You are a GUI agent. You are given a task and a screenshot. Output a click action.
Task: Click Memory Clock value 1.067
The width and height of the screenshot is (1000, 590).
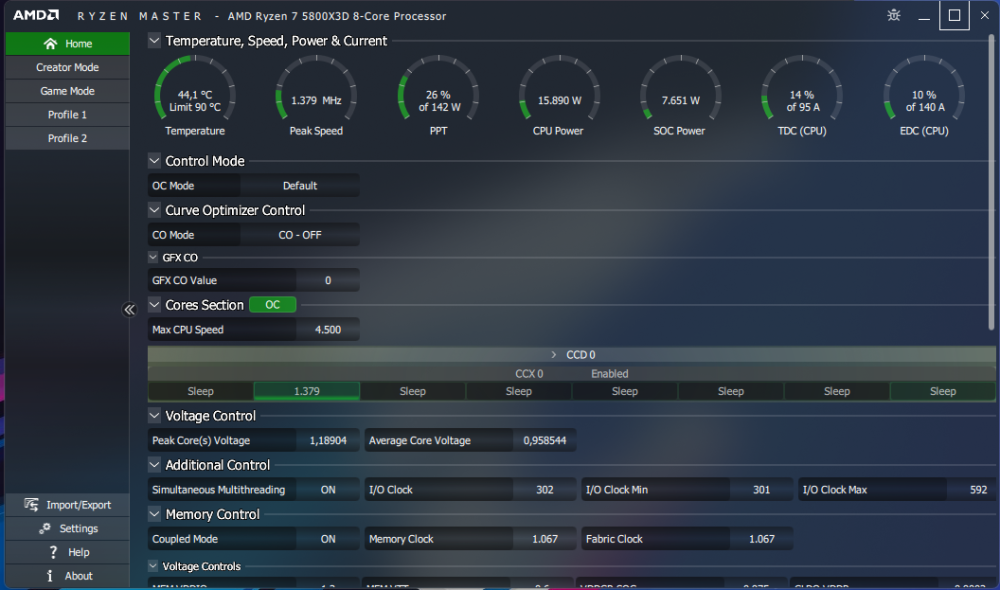(x=545, y=539)
